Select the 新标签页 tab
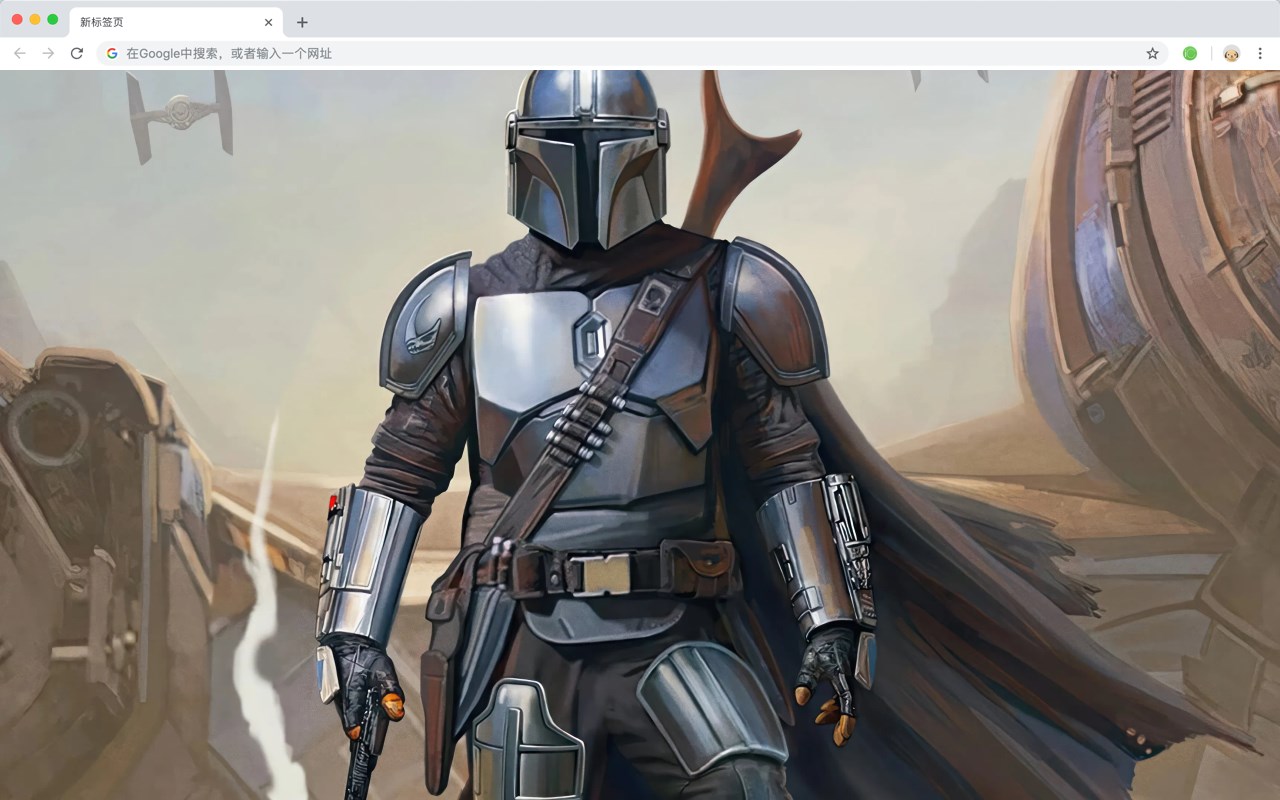Screen dimensions: 1280x800 [x=176, y=22]
